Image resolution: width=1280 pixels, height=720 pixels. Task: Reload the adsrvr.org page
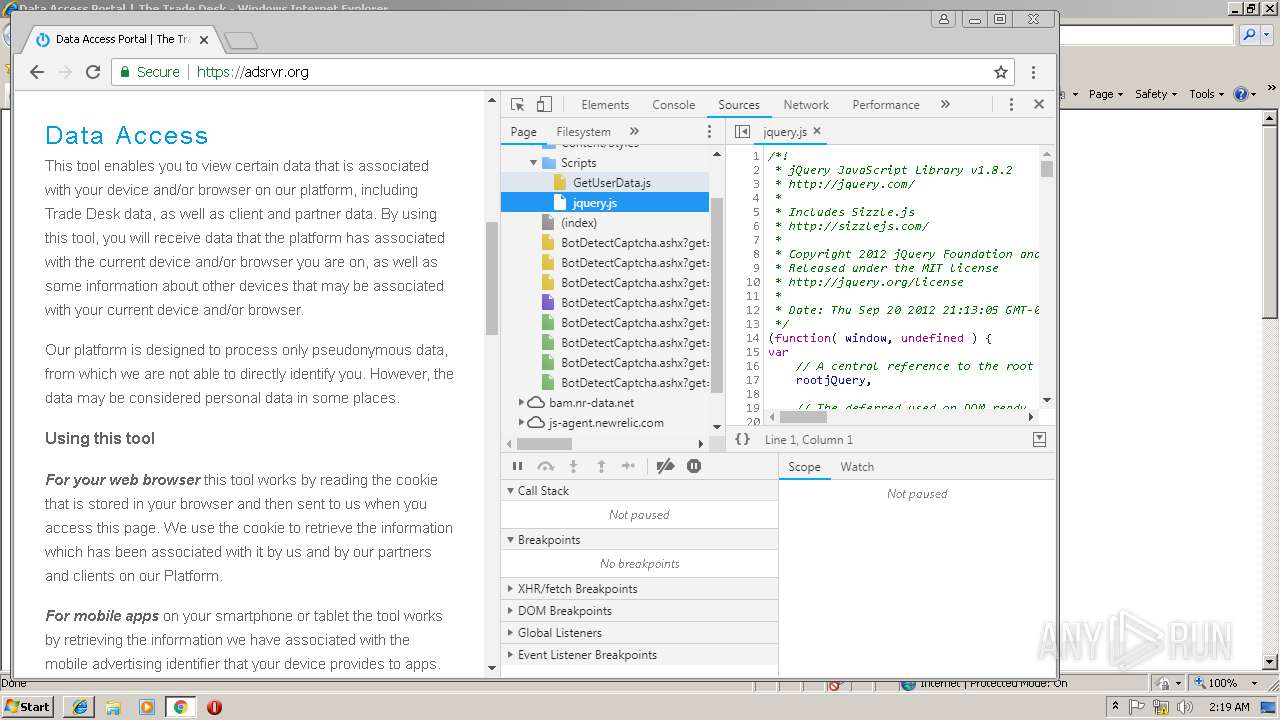[93, 72]
